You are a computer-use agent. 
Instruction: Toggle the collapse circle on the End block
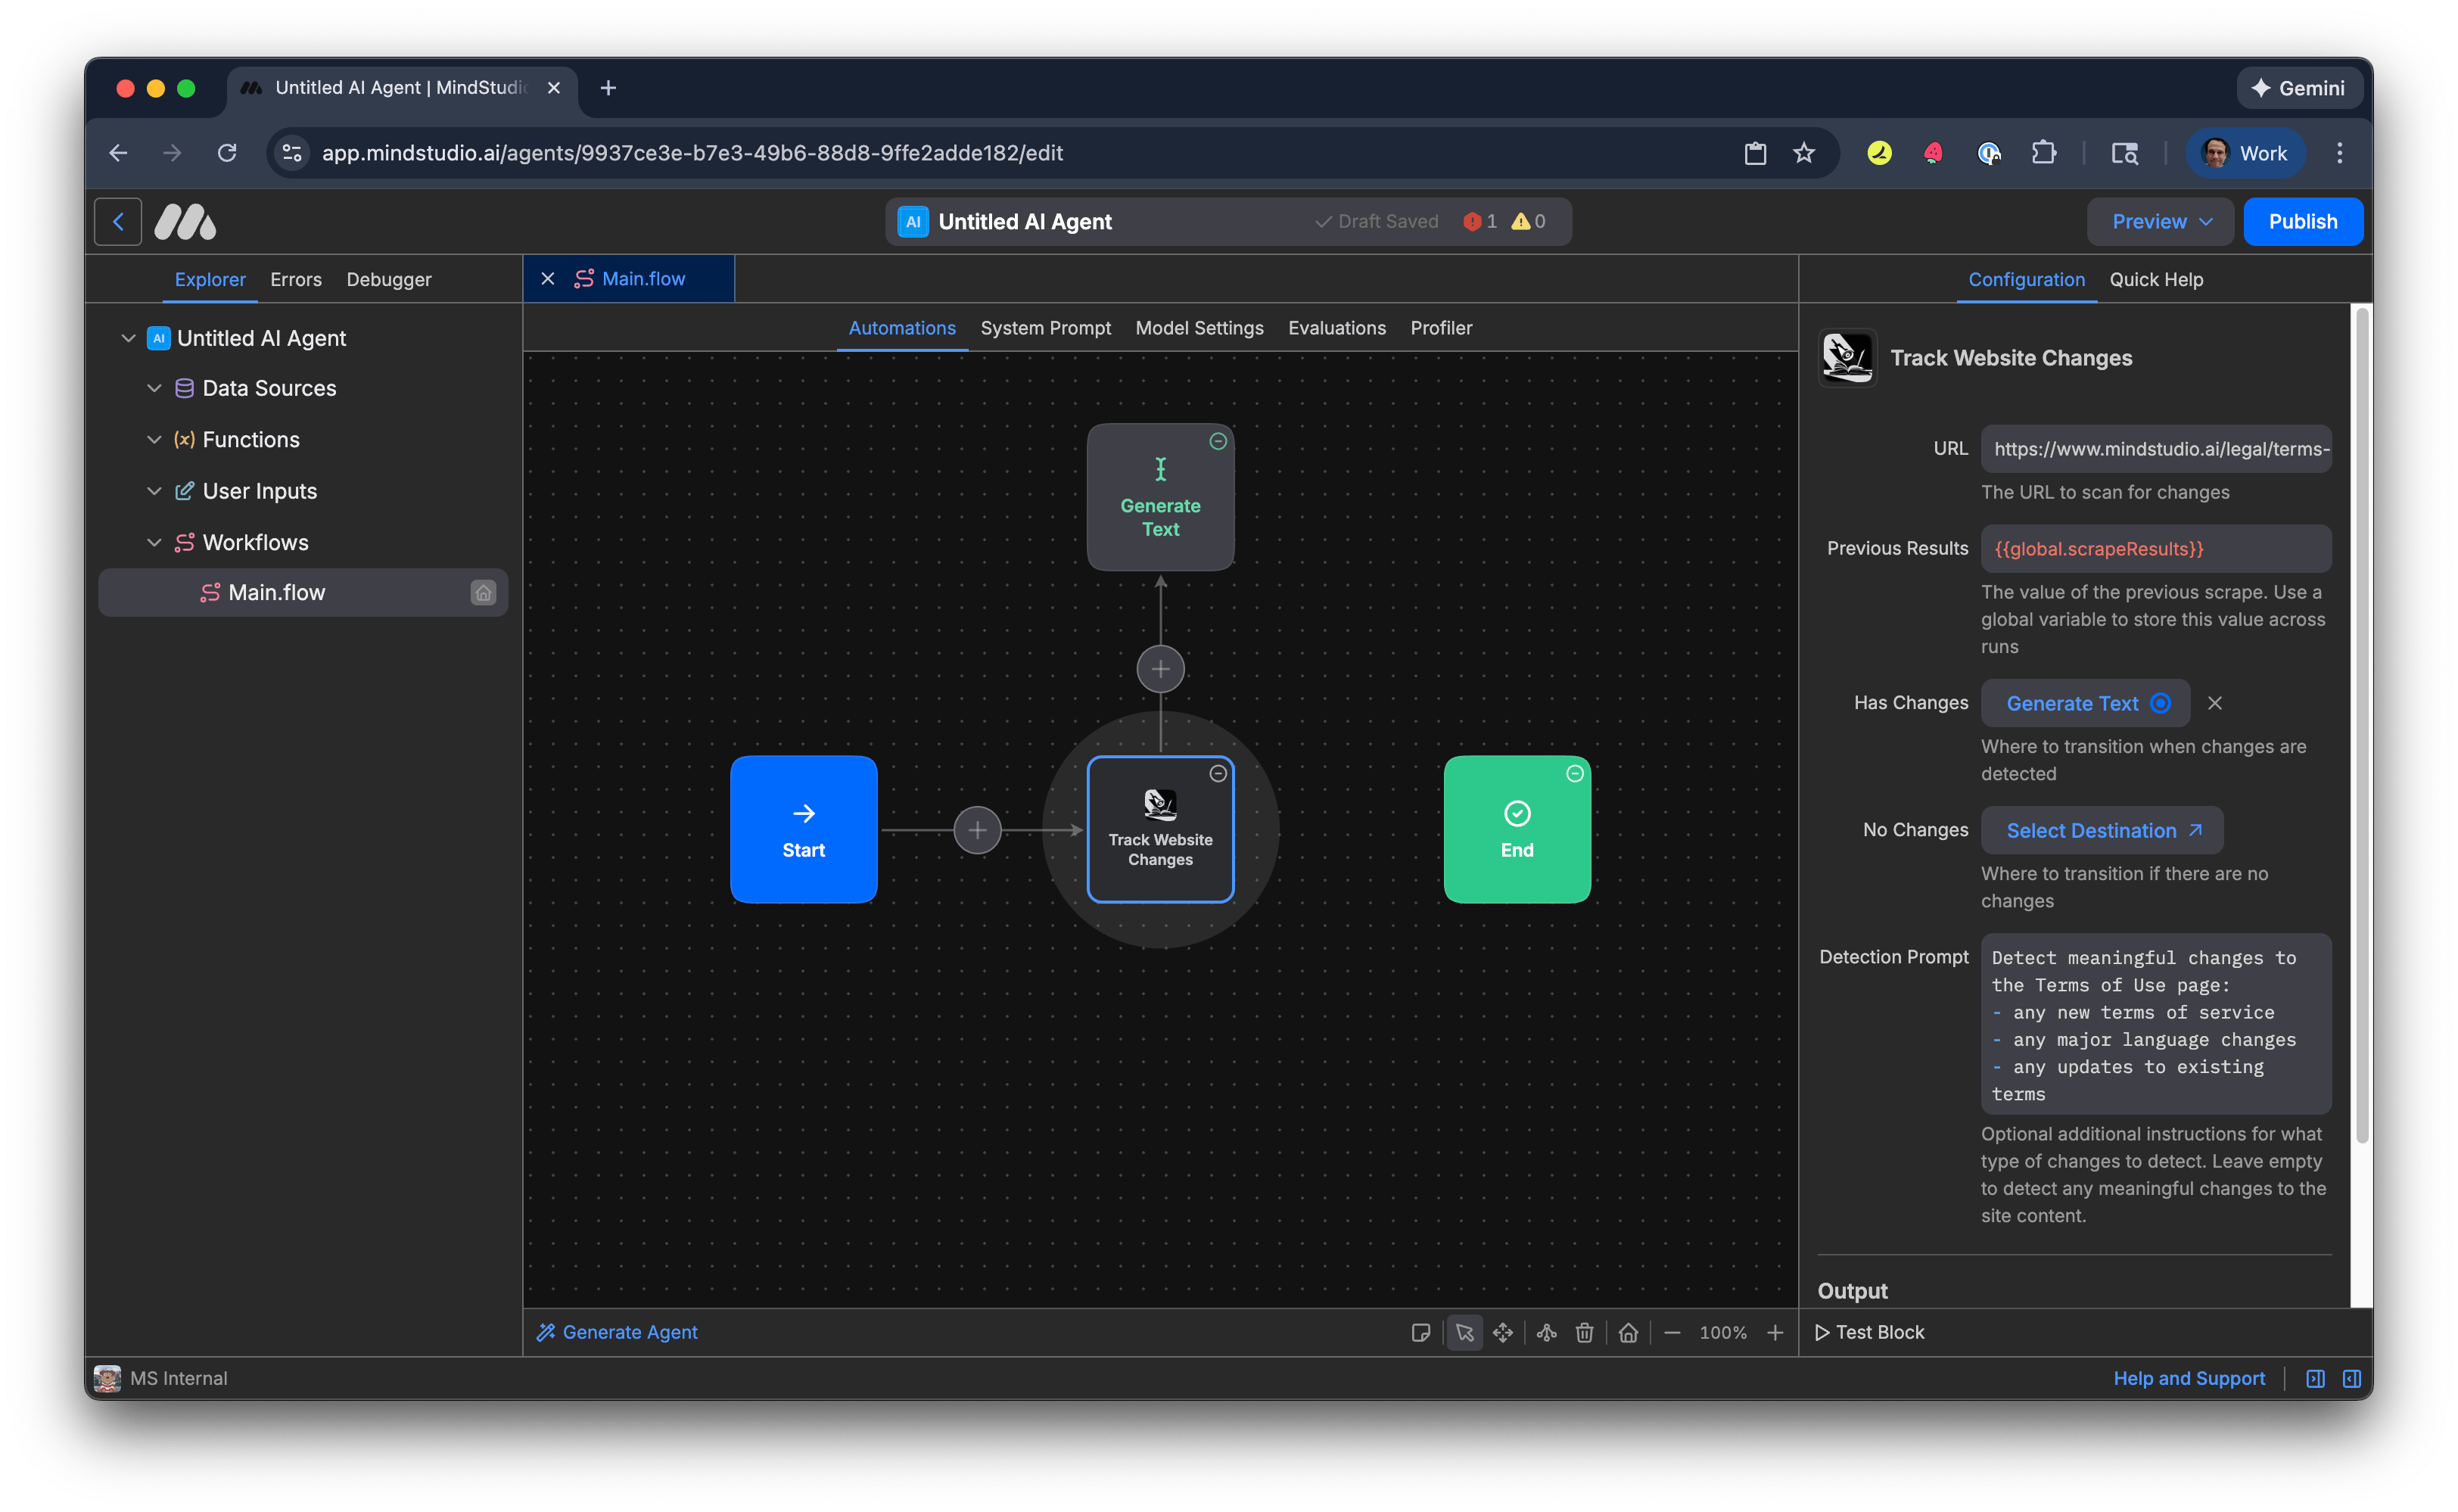coord(1574,773)
